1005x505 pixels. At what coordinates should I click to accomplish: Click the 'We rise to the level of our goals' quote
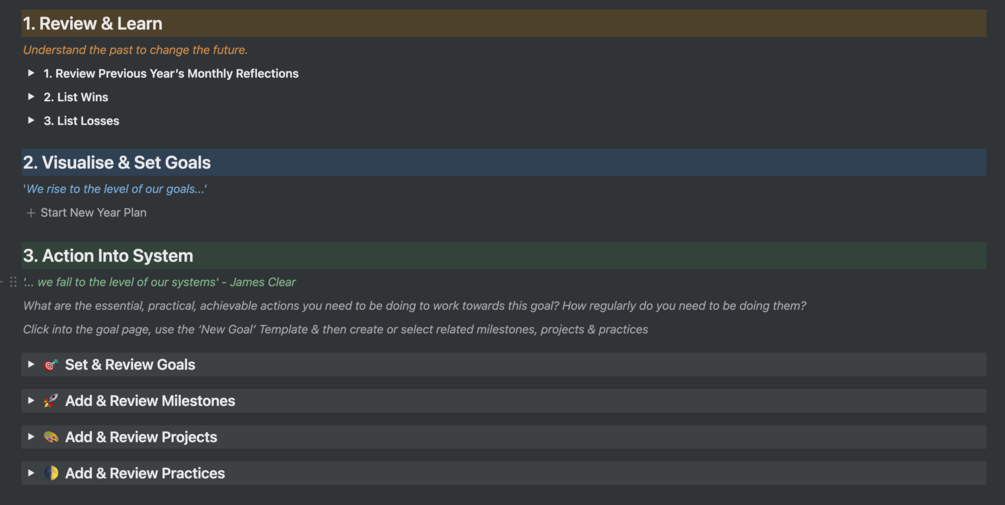click(115, 189)
